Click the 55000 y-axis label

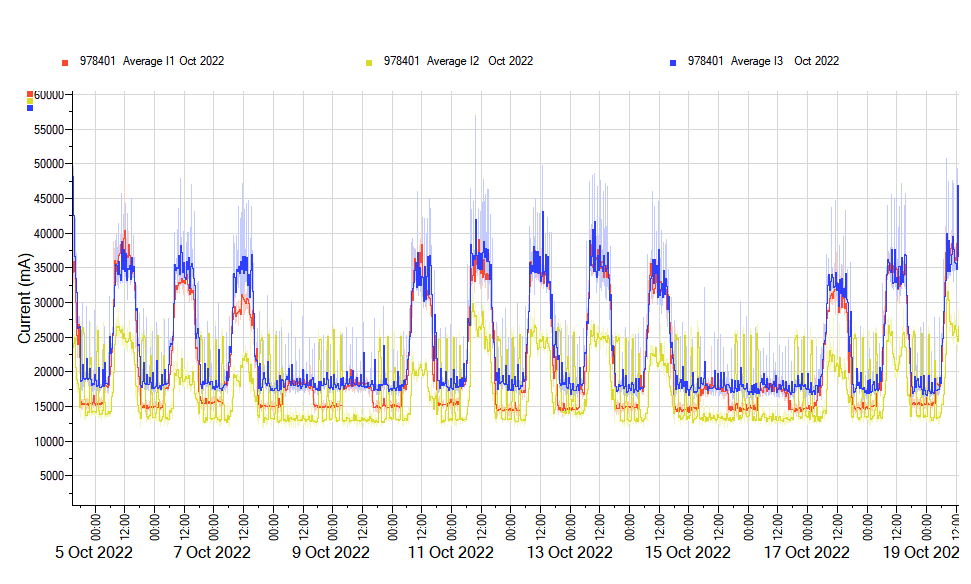49,130
